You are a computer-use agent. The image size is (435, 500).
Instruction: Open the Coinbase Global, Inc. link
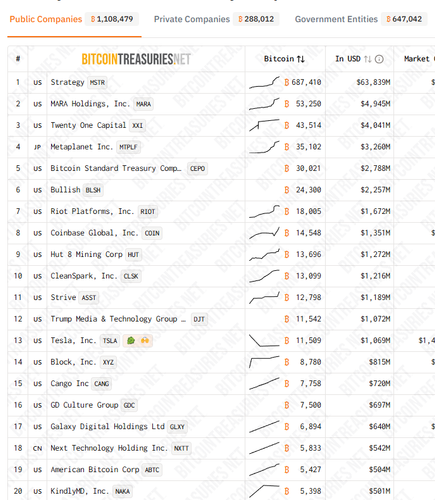[x=94, y=233]
